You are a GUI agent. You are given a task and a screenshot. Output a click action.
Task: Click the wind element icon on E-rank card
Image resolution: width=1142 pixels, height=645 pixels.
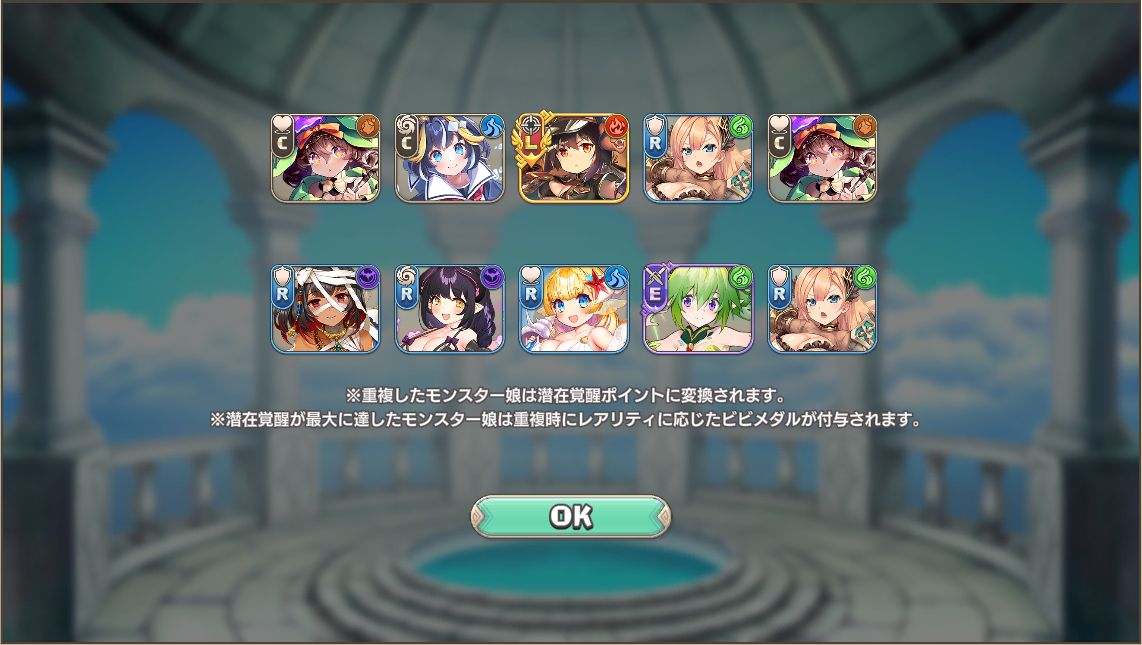coord(741,277)
